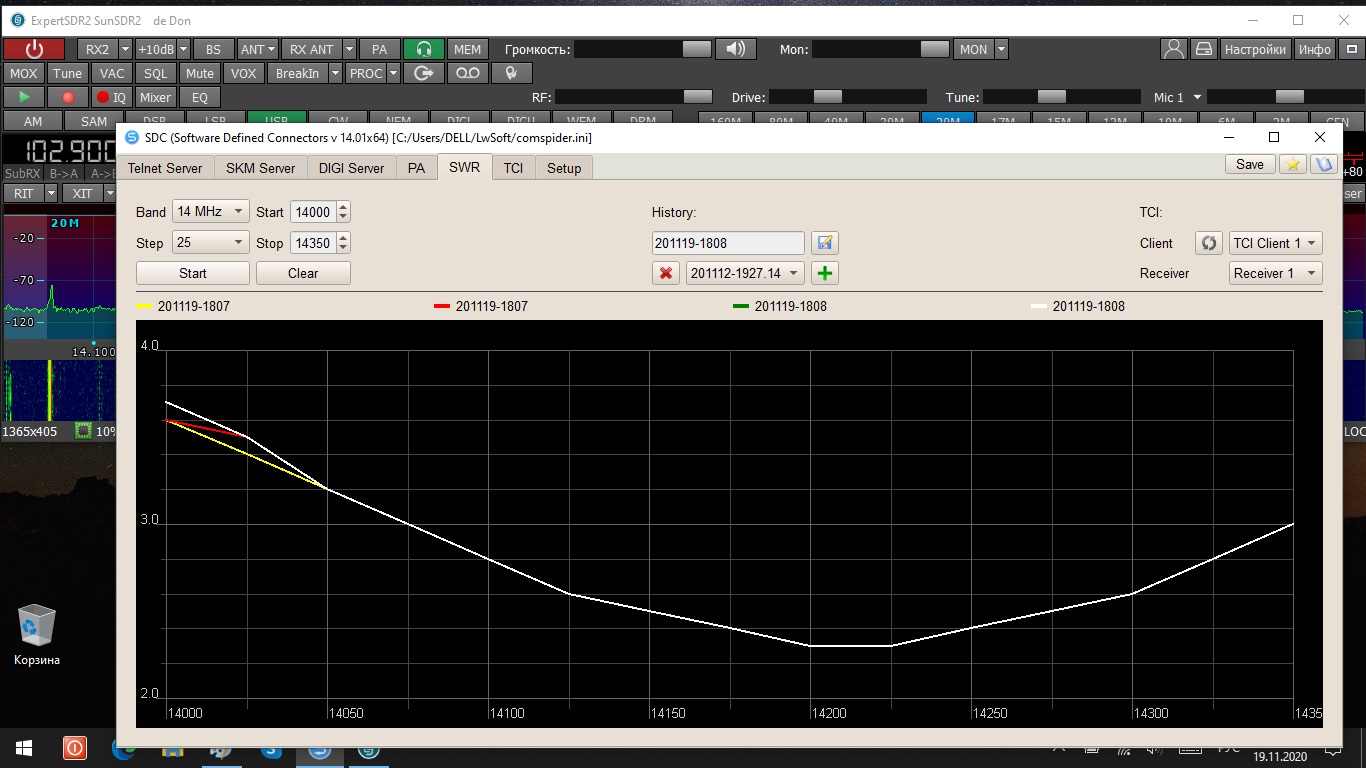Expand the MON dropdown arrow
Screen dimensions: 1366x768
pos(1001,49)
